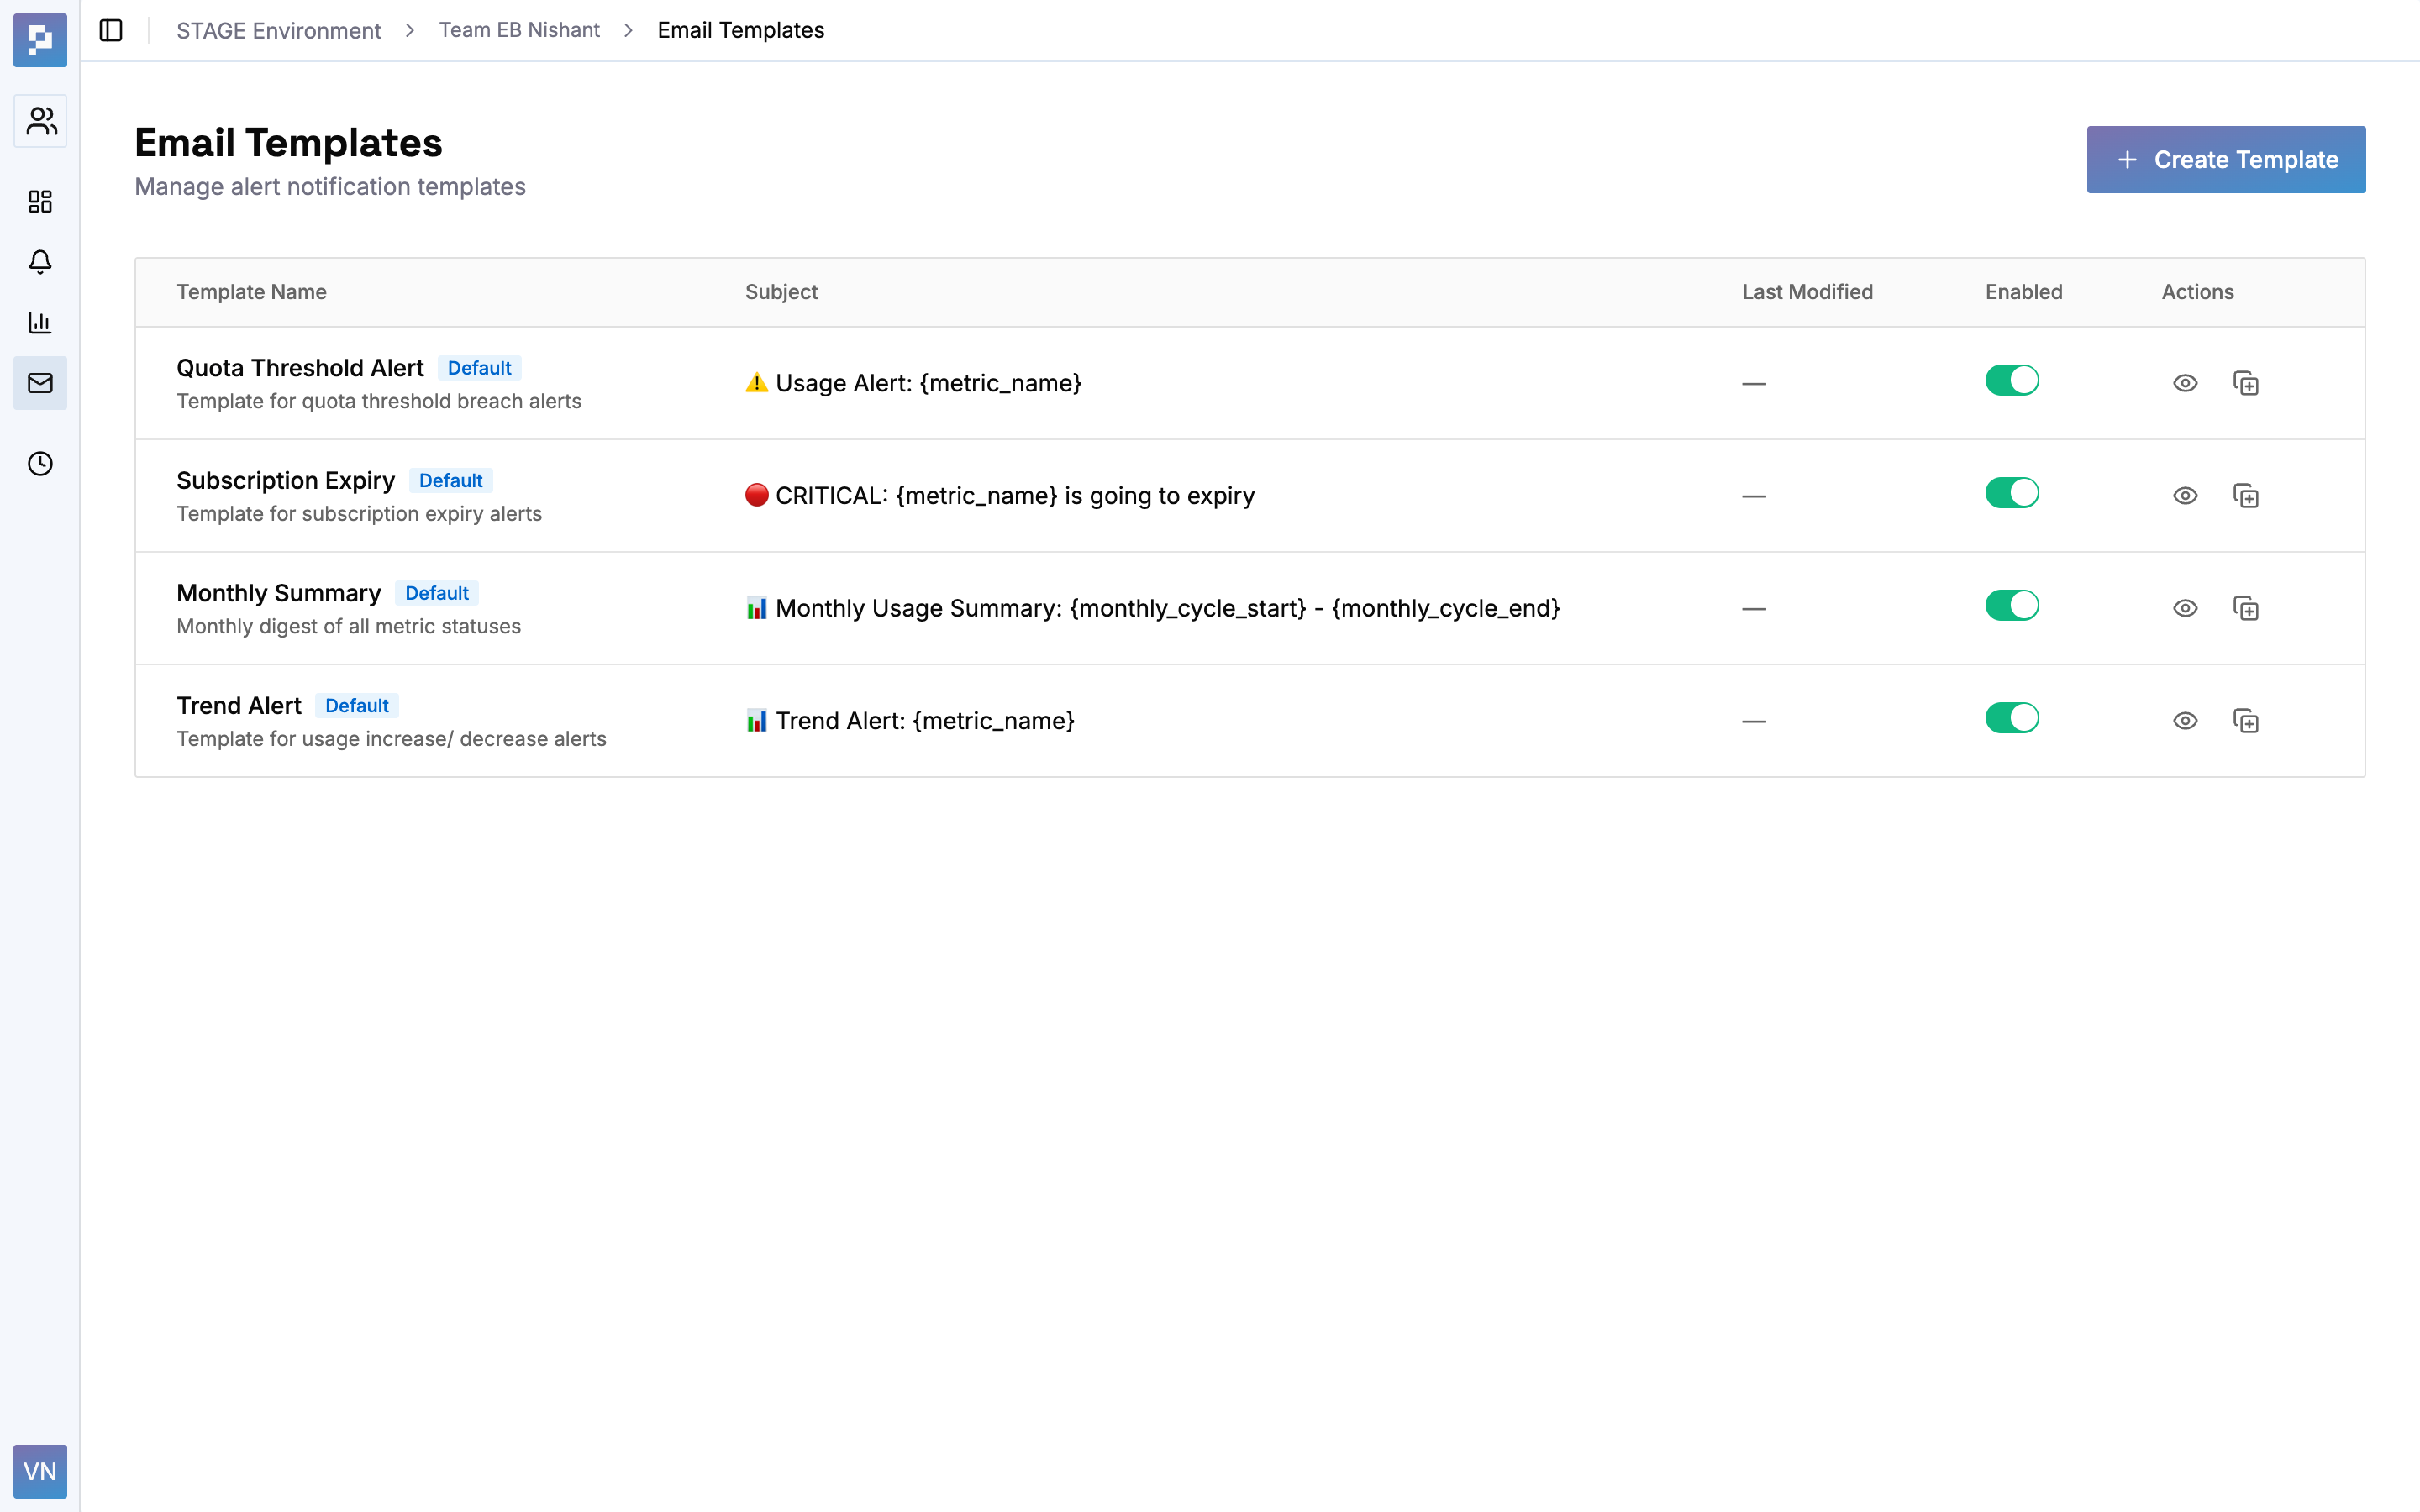This screenshot has width=2420, height=1512.
Task: Open the clock history sidebar icon
Action: point(40,464)
